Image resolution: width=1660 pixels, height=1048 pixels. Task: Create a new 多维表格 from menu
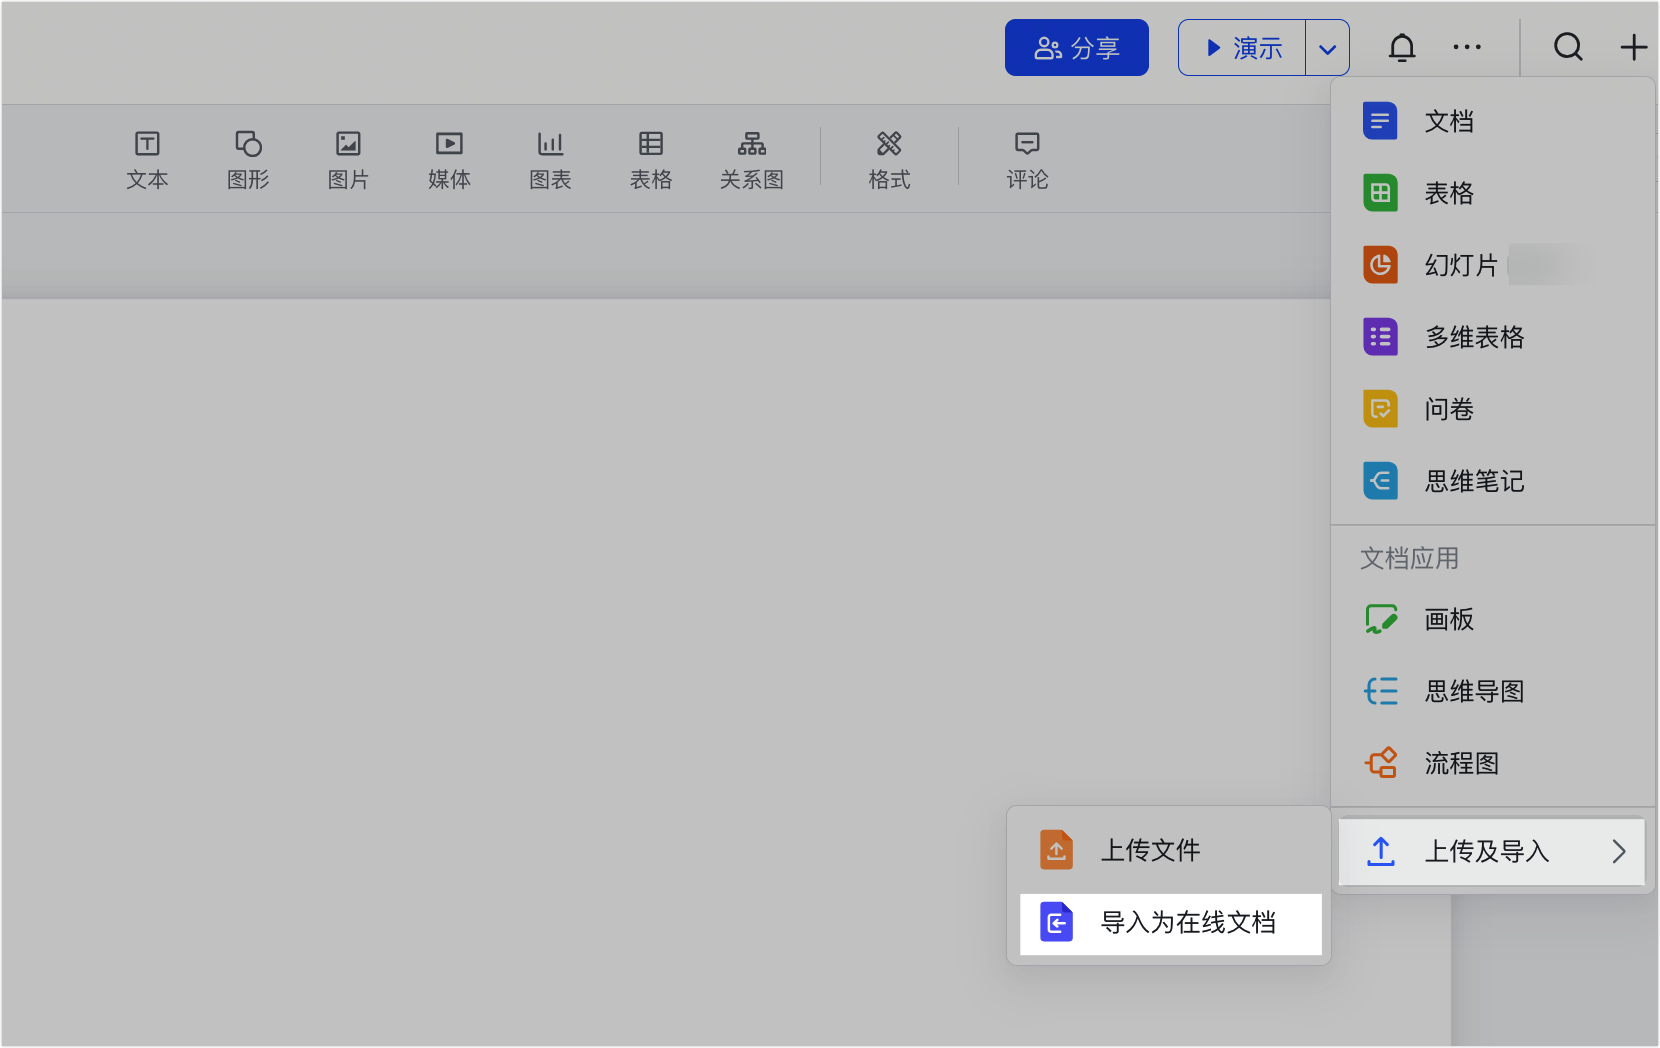1473,338
